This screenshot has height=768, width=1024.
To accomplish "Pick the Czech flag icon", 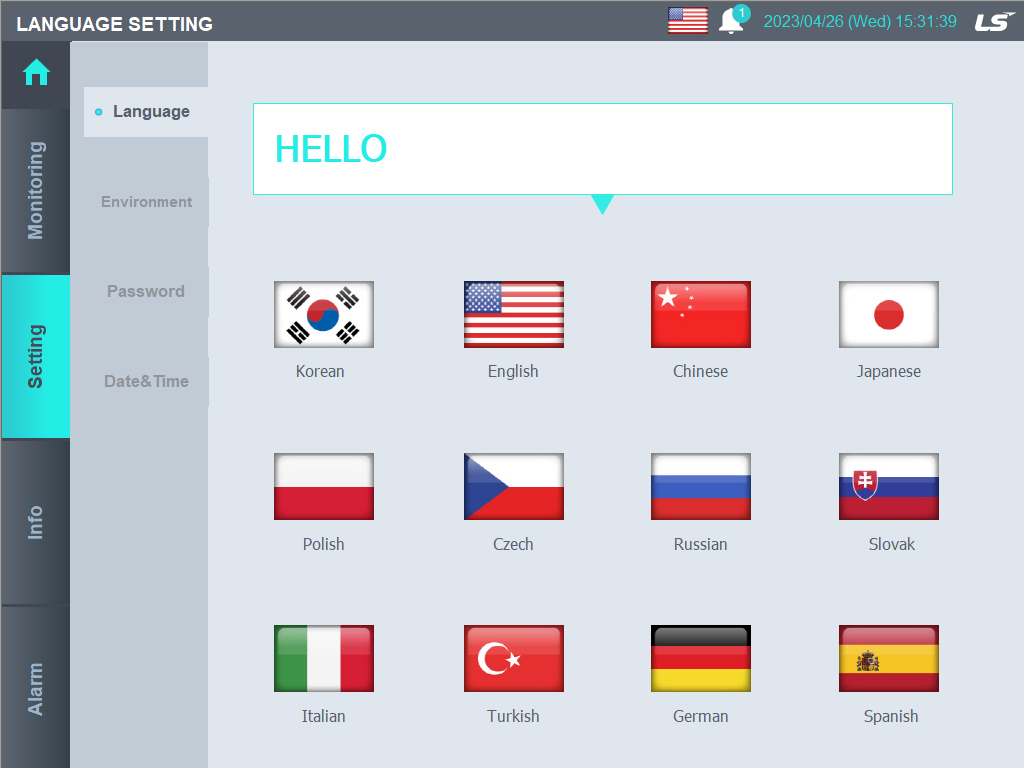I will [x=514, y=487].
